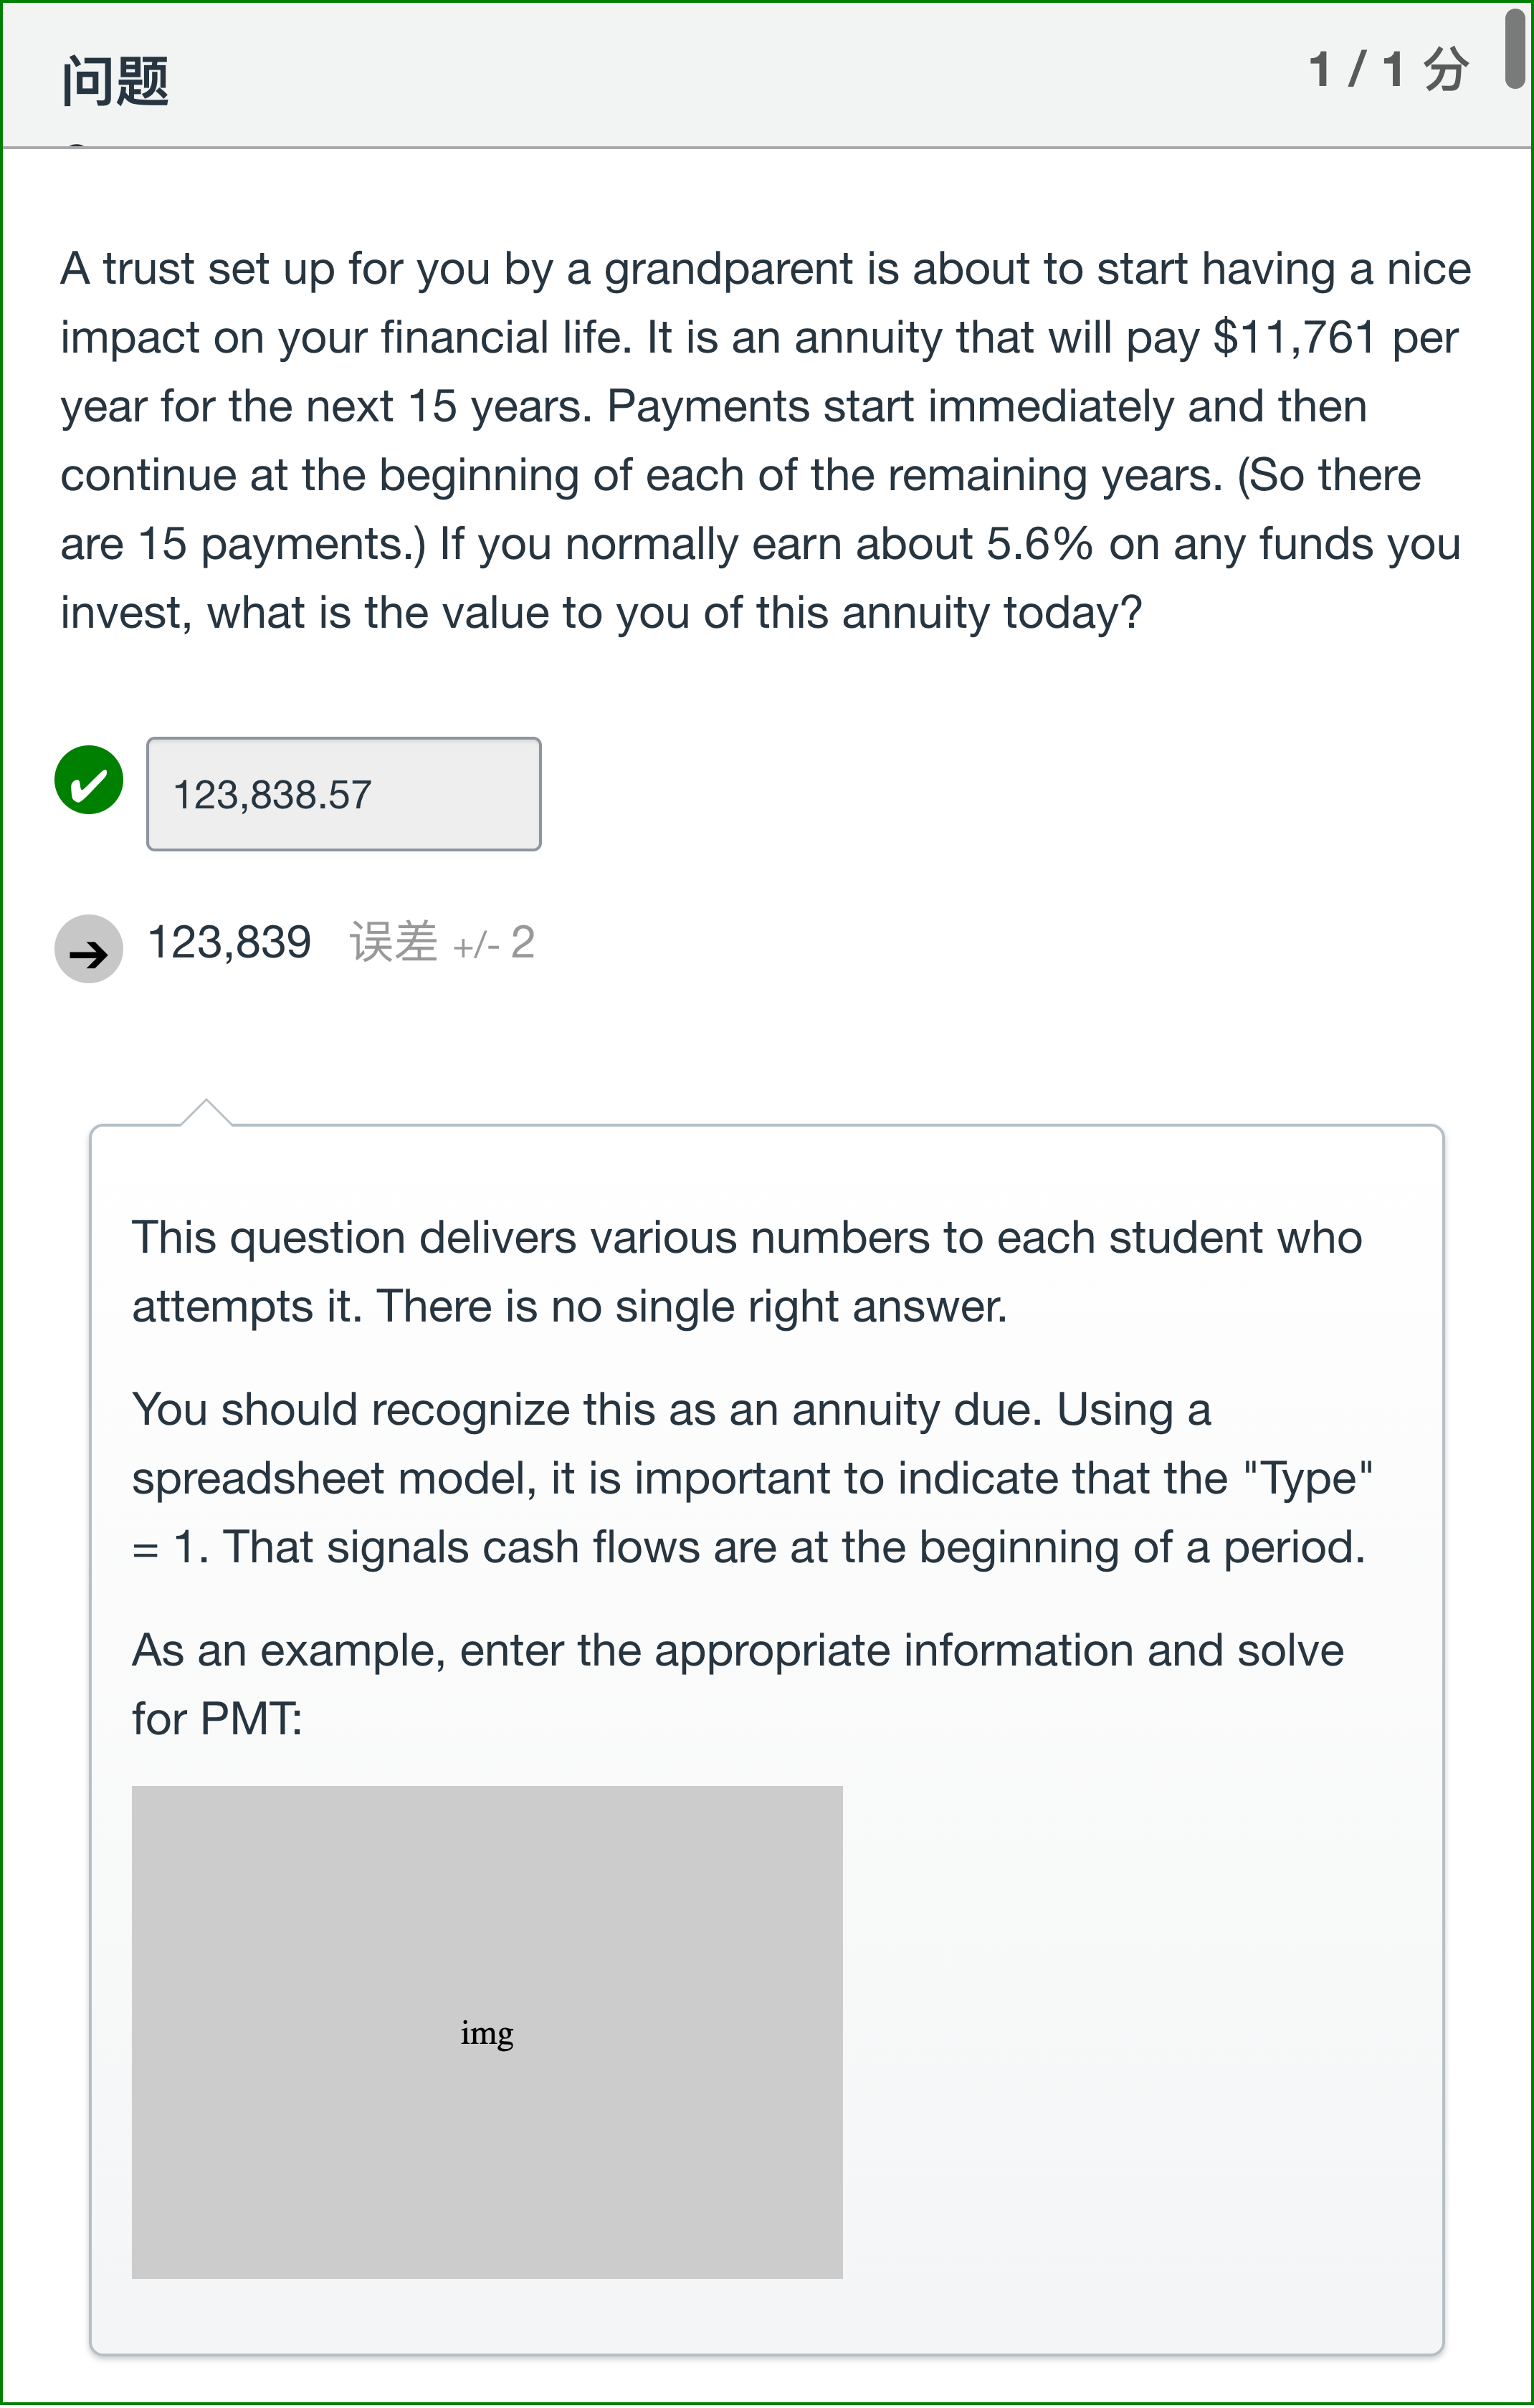The width and height of the screenshot is (1534, 2408).
Task: Click the correct answer value 123,839
Action: (x=229, y=943)
